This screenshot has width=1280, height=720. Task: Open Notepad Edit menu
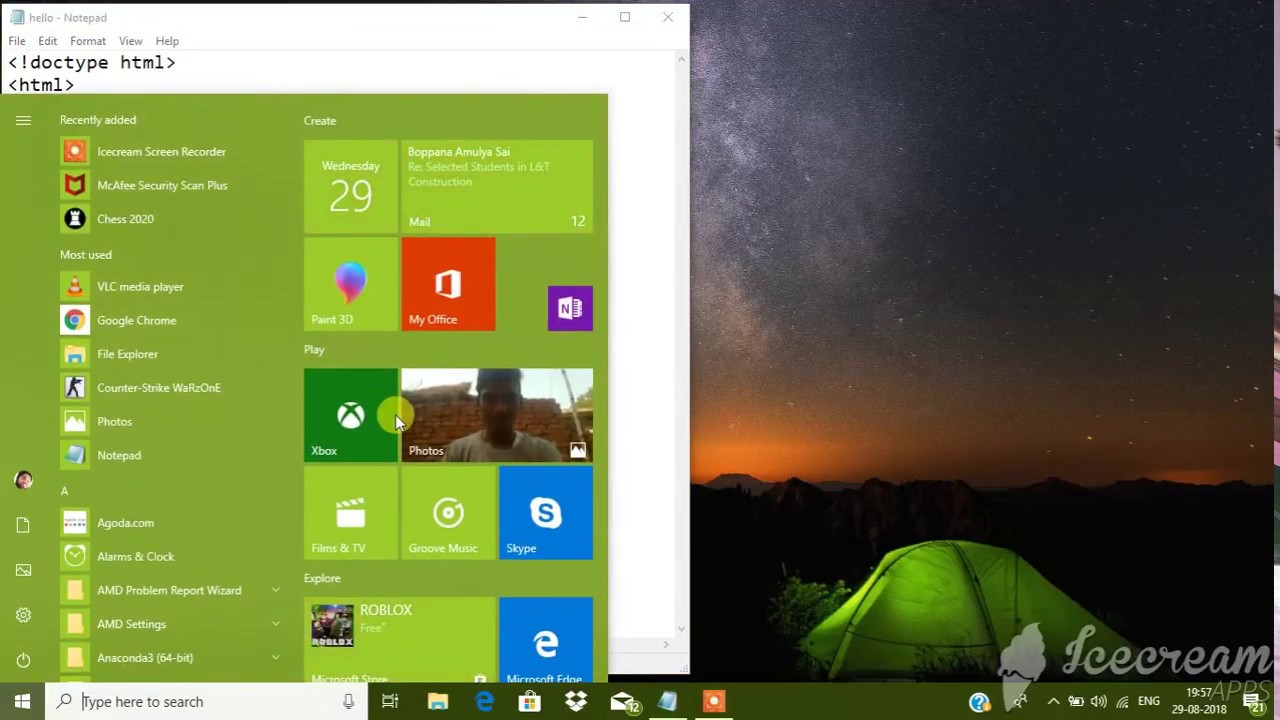[47, 41]
